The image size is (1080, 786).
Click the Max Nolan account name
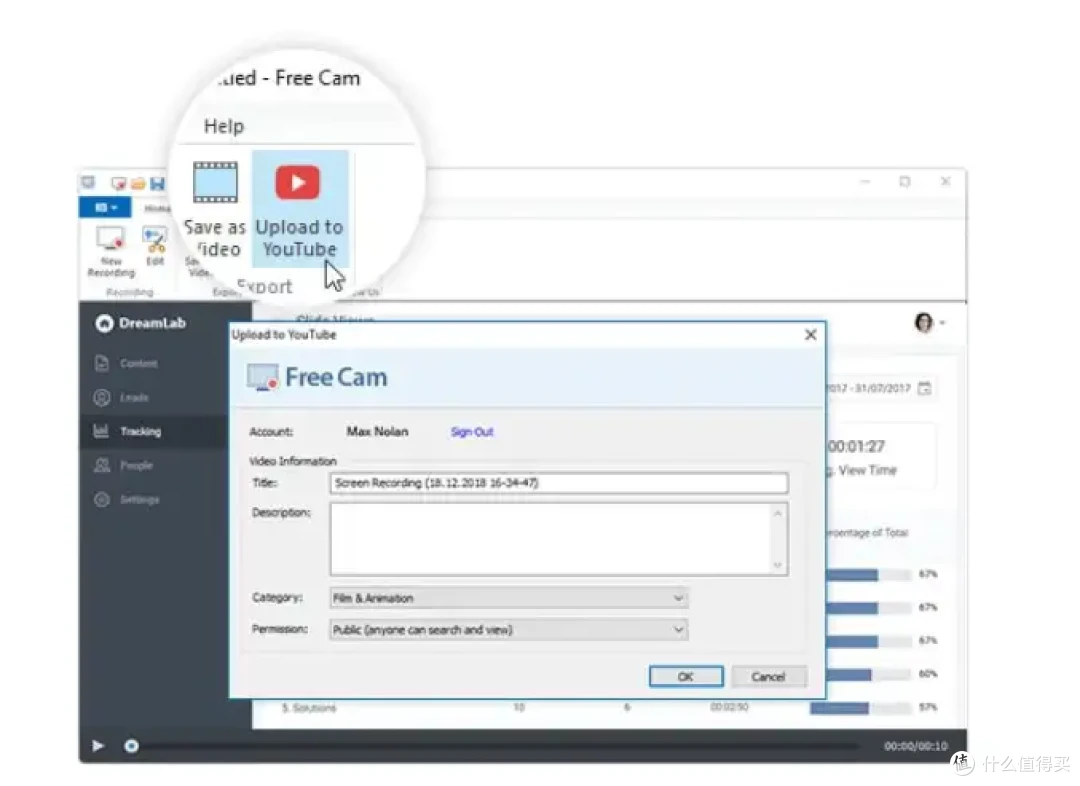[377, 432]
